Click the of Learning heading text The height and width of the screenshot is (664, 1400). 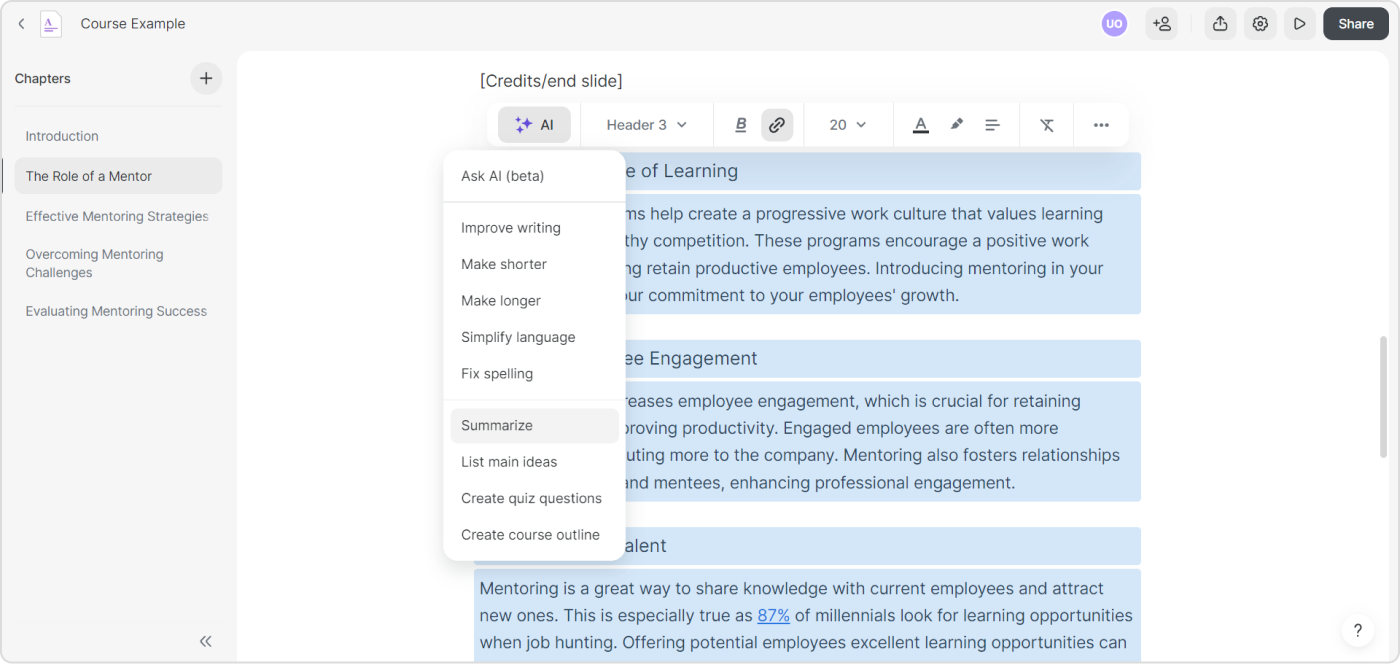coord(689,171)
